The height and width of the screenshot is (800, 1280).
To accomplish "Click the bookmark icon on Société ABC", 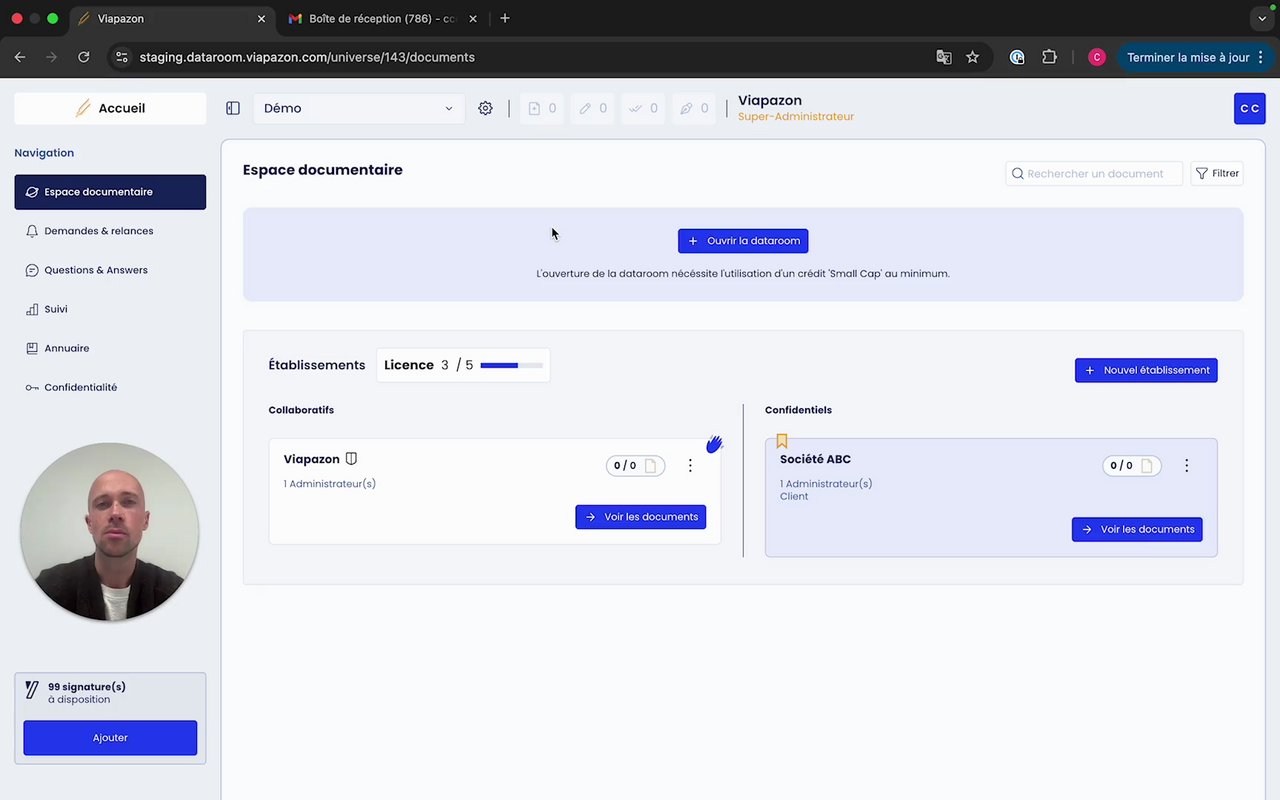I will point(782,440).
